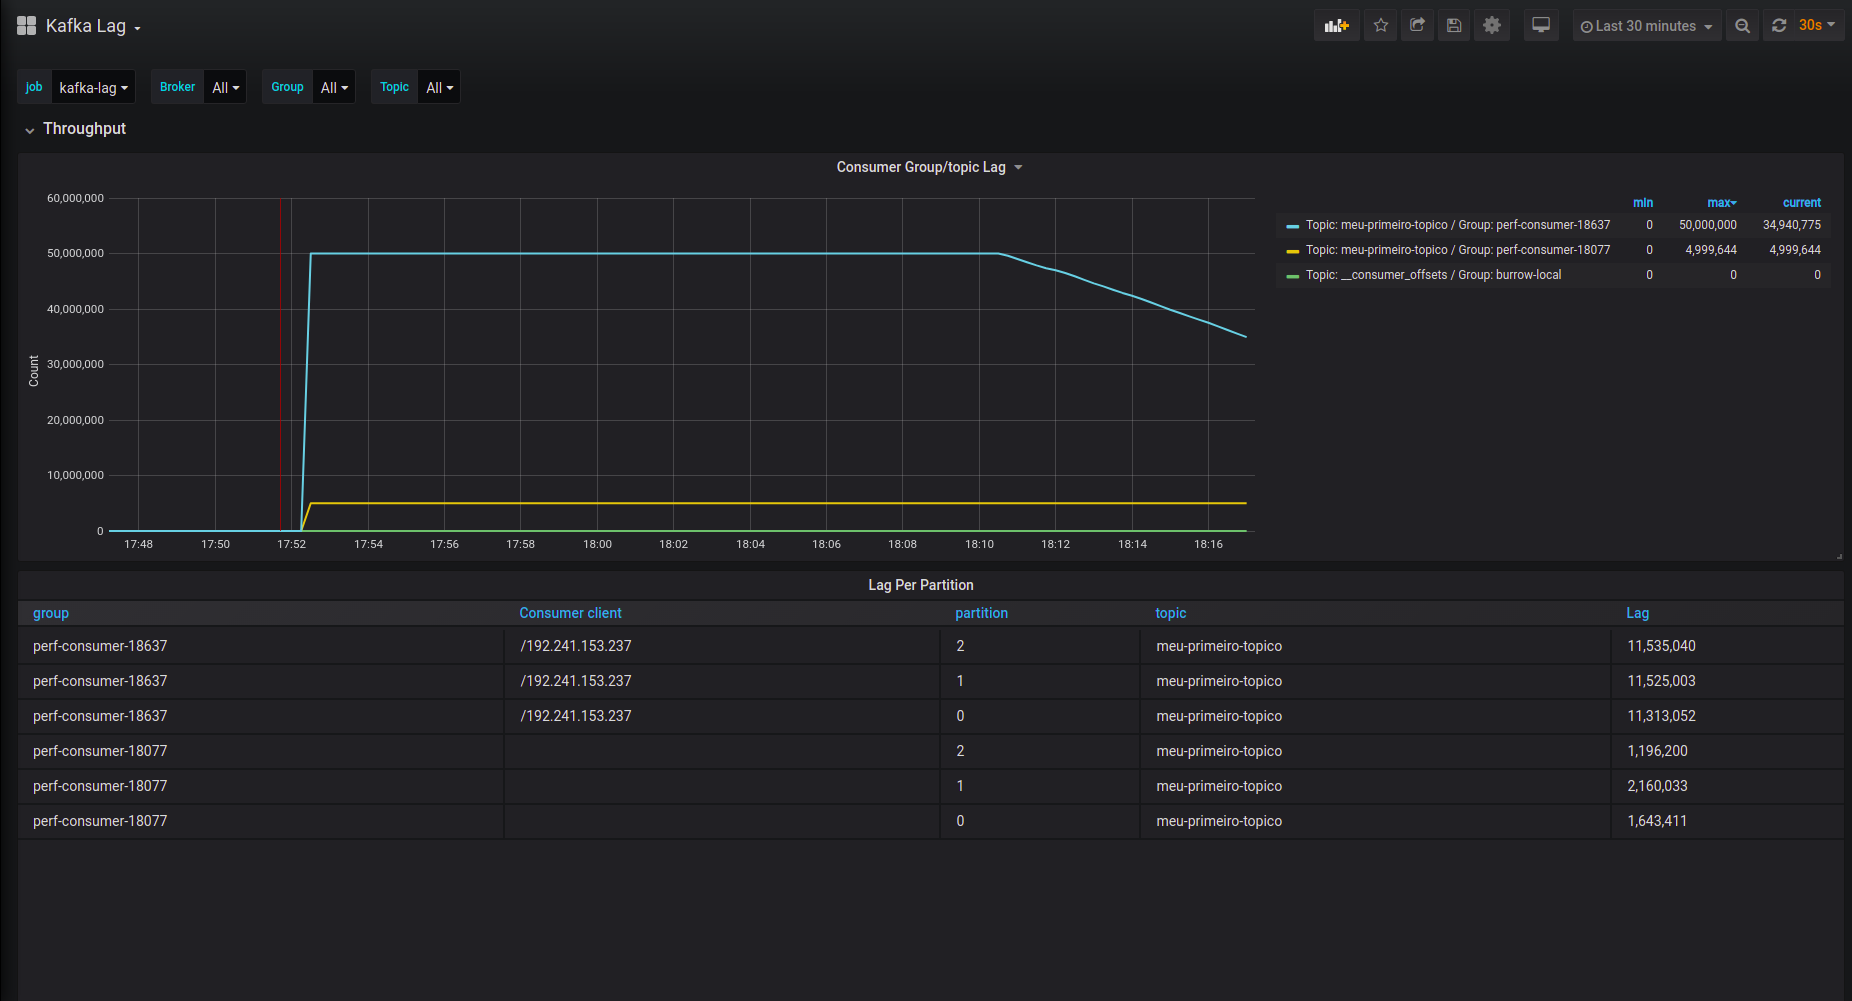Zoom out time range magnifier

click(x=1742, y=26)
